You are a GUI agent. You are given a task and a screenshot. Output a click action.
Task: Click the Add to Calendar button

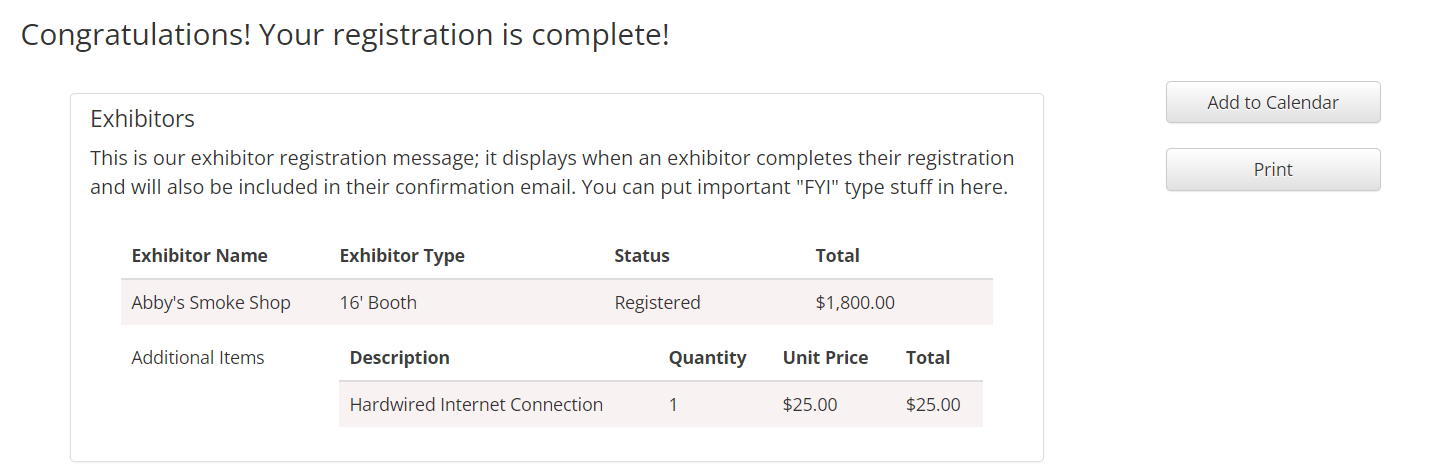click(1272, 102)
